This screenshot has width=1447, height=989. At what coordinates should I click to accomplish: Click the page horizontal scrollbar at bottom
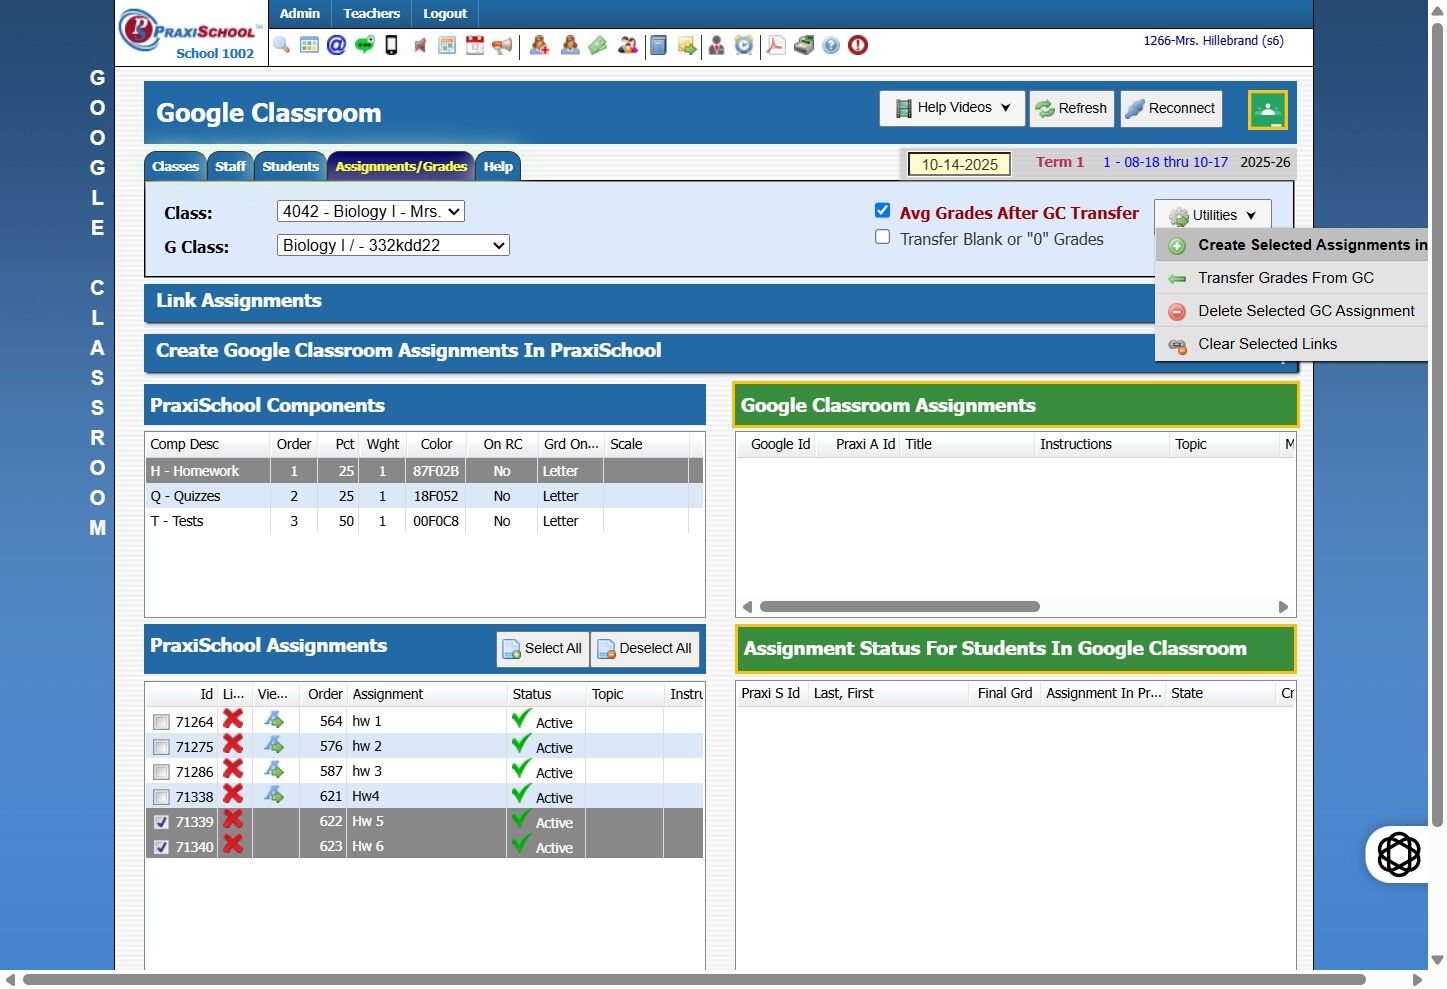click(694, 980)
